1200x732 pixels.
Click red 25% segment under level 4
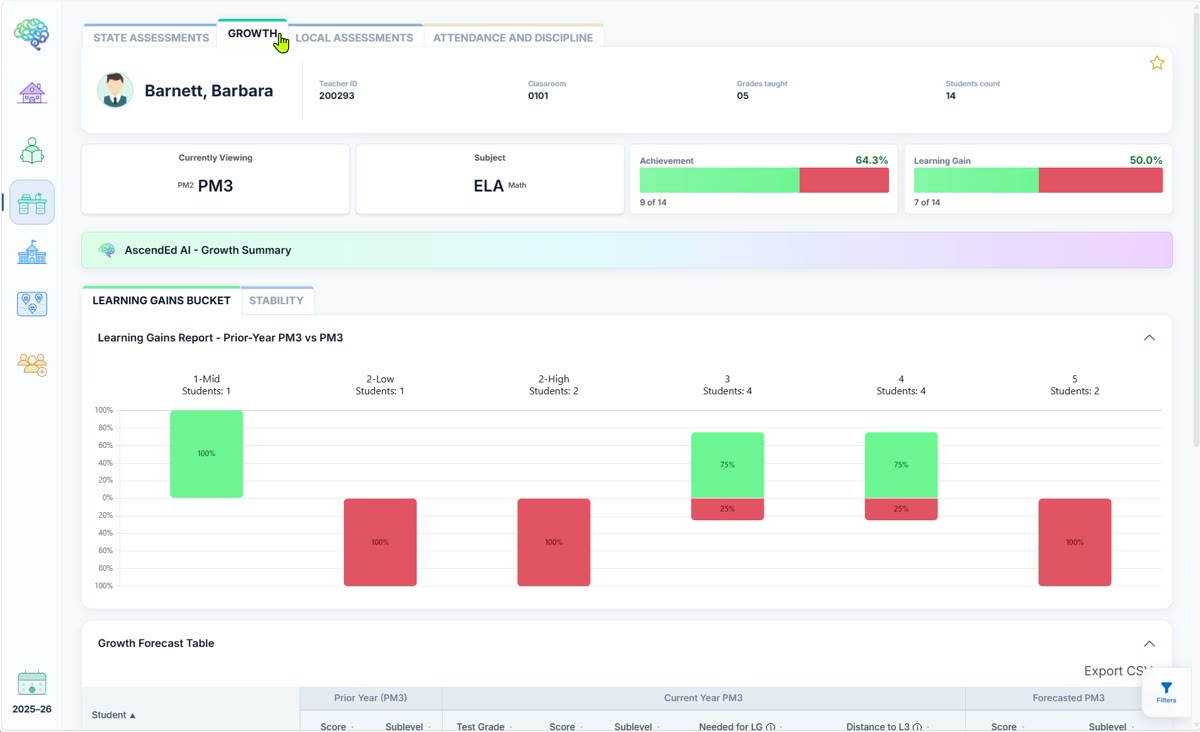pyautogui.click(x=901, y=509)
